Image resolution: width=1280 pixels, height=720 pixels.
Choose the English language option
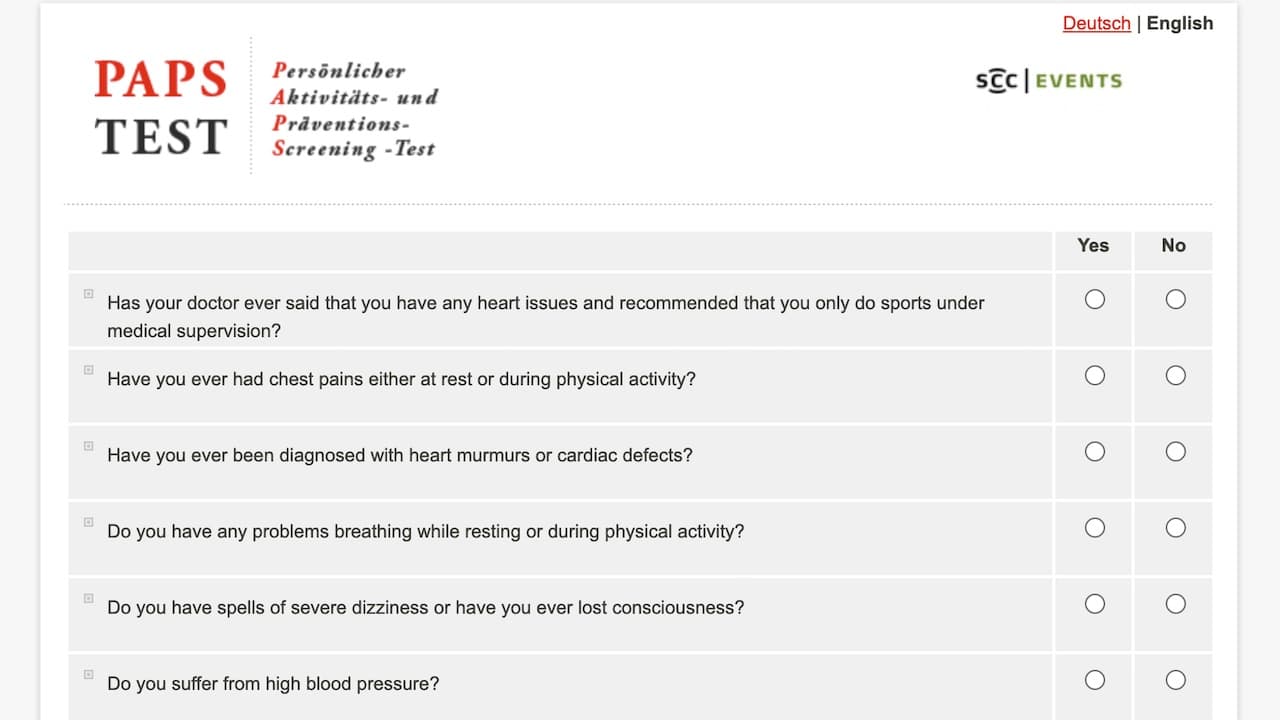1180,23
